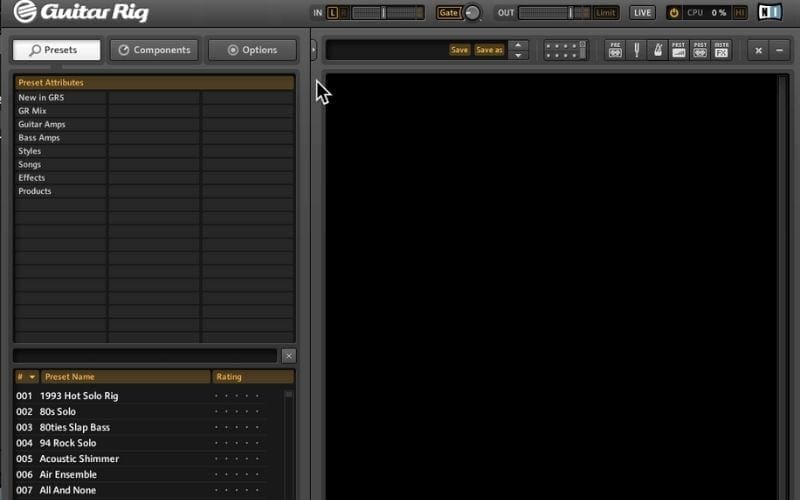Toggle the Master FX module
The height and width of the screenshot is (500, 800).
pyautogui.click(x=721, y=50)
